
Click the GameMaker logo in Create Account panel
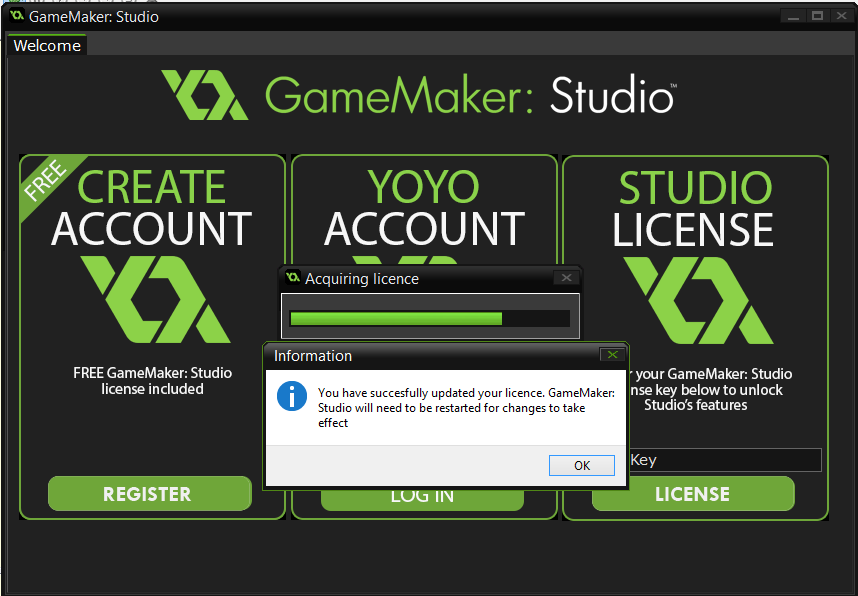coord(155,299)
